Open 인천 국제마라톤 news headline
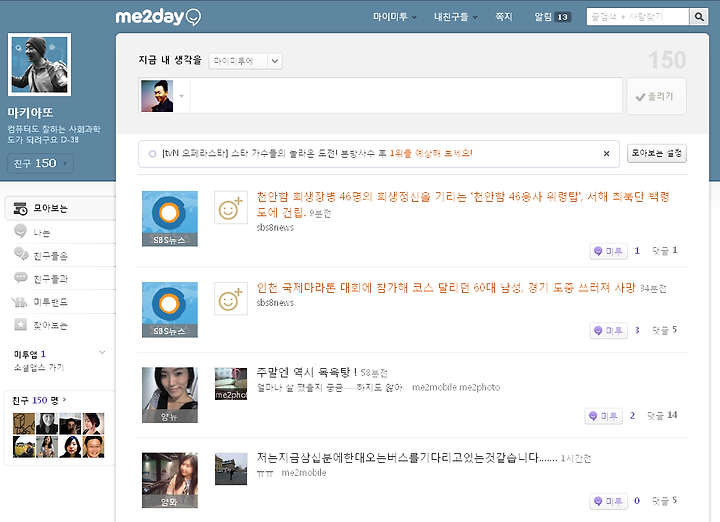Image resolution: width=720 pixels, height=522 pixels. click(x=446, y=288)
